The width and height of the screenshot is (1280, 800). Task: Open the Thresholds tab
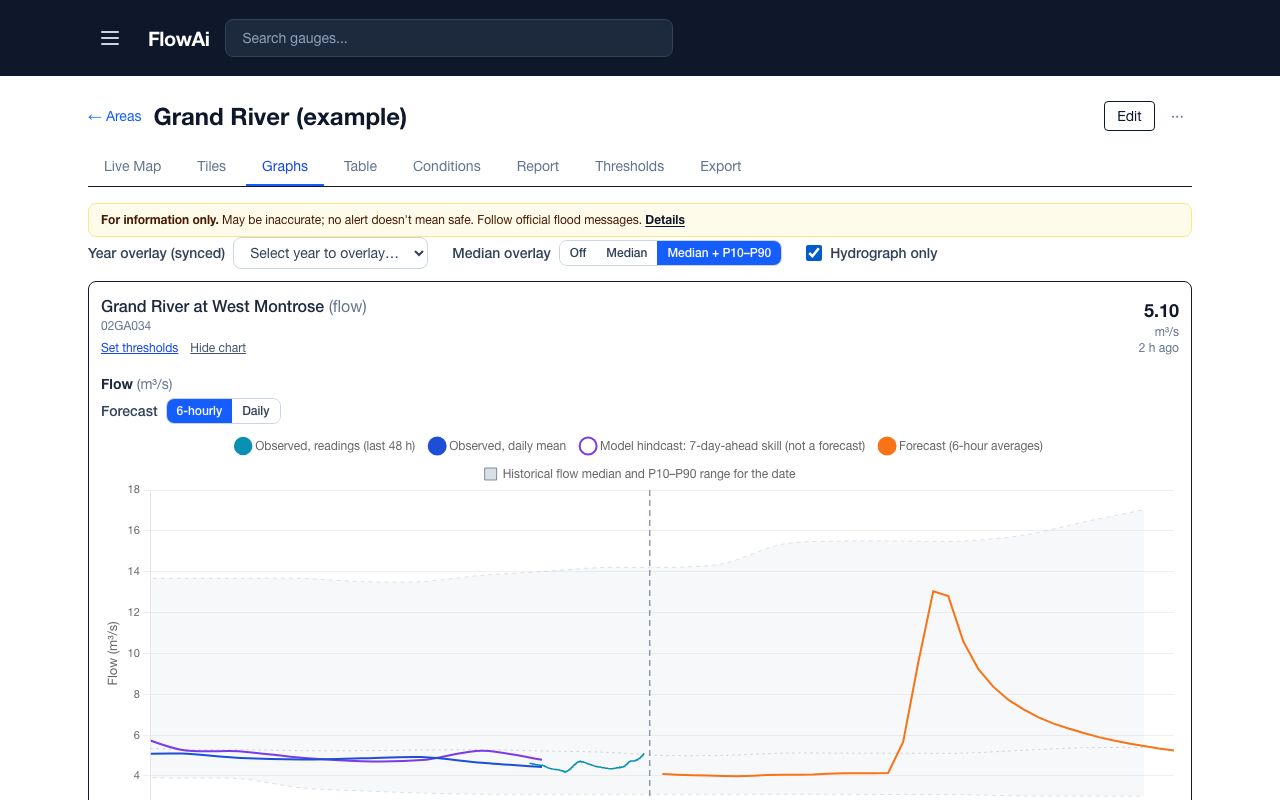click(629, 166)
